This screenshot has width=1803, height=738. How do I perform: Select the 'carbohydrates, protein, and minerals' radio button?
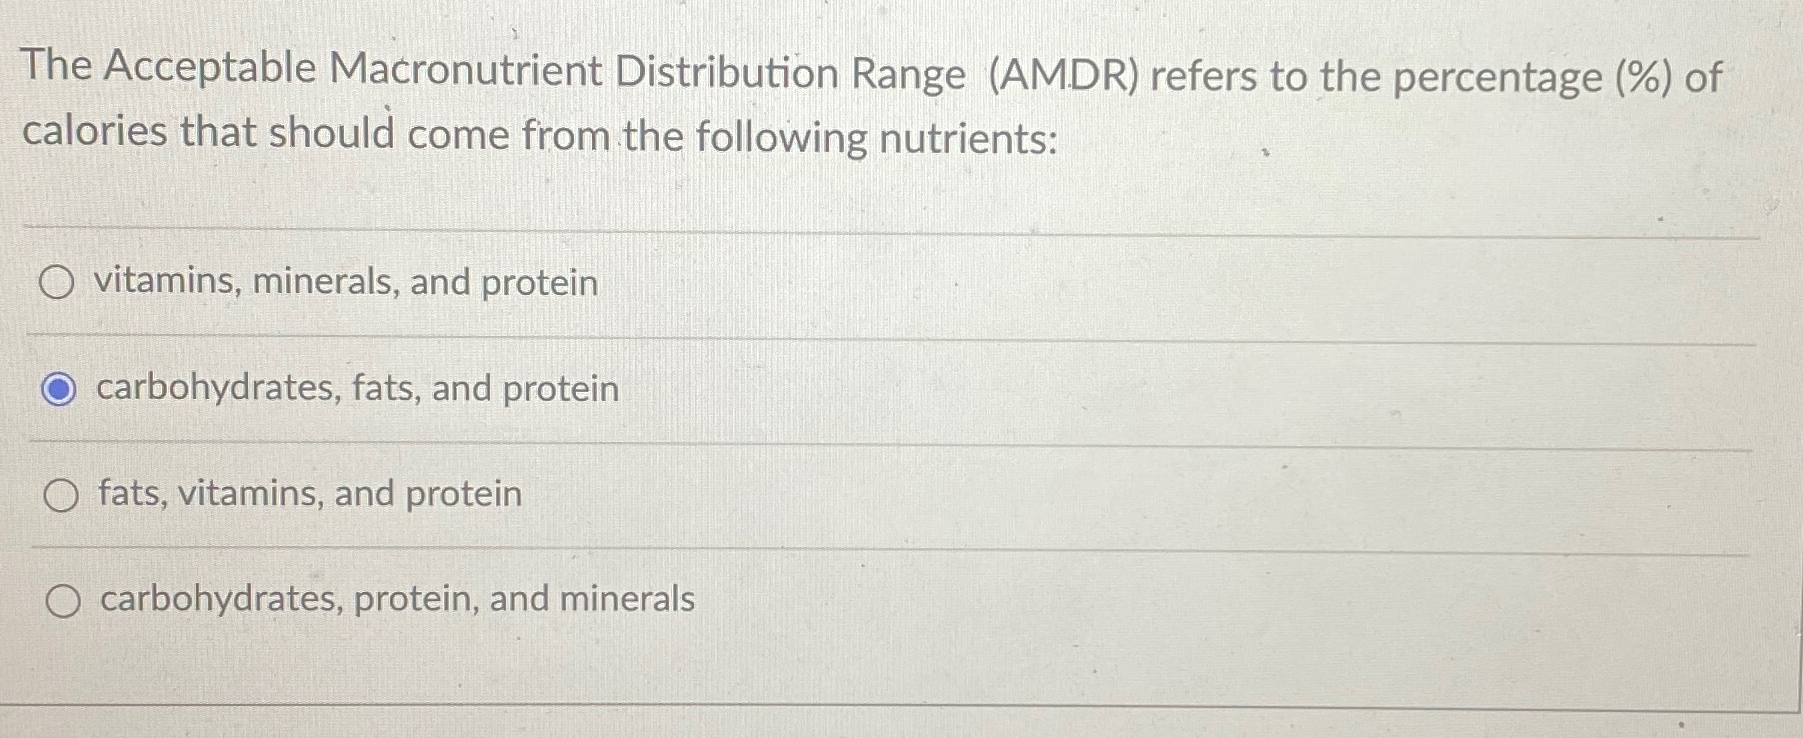click(x=63, y=601)
